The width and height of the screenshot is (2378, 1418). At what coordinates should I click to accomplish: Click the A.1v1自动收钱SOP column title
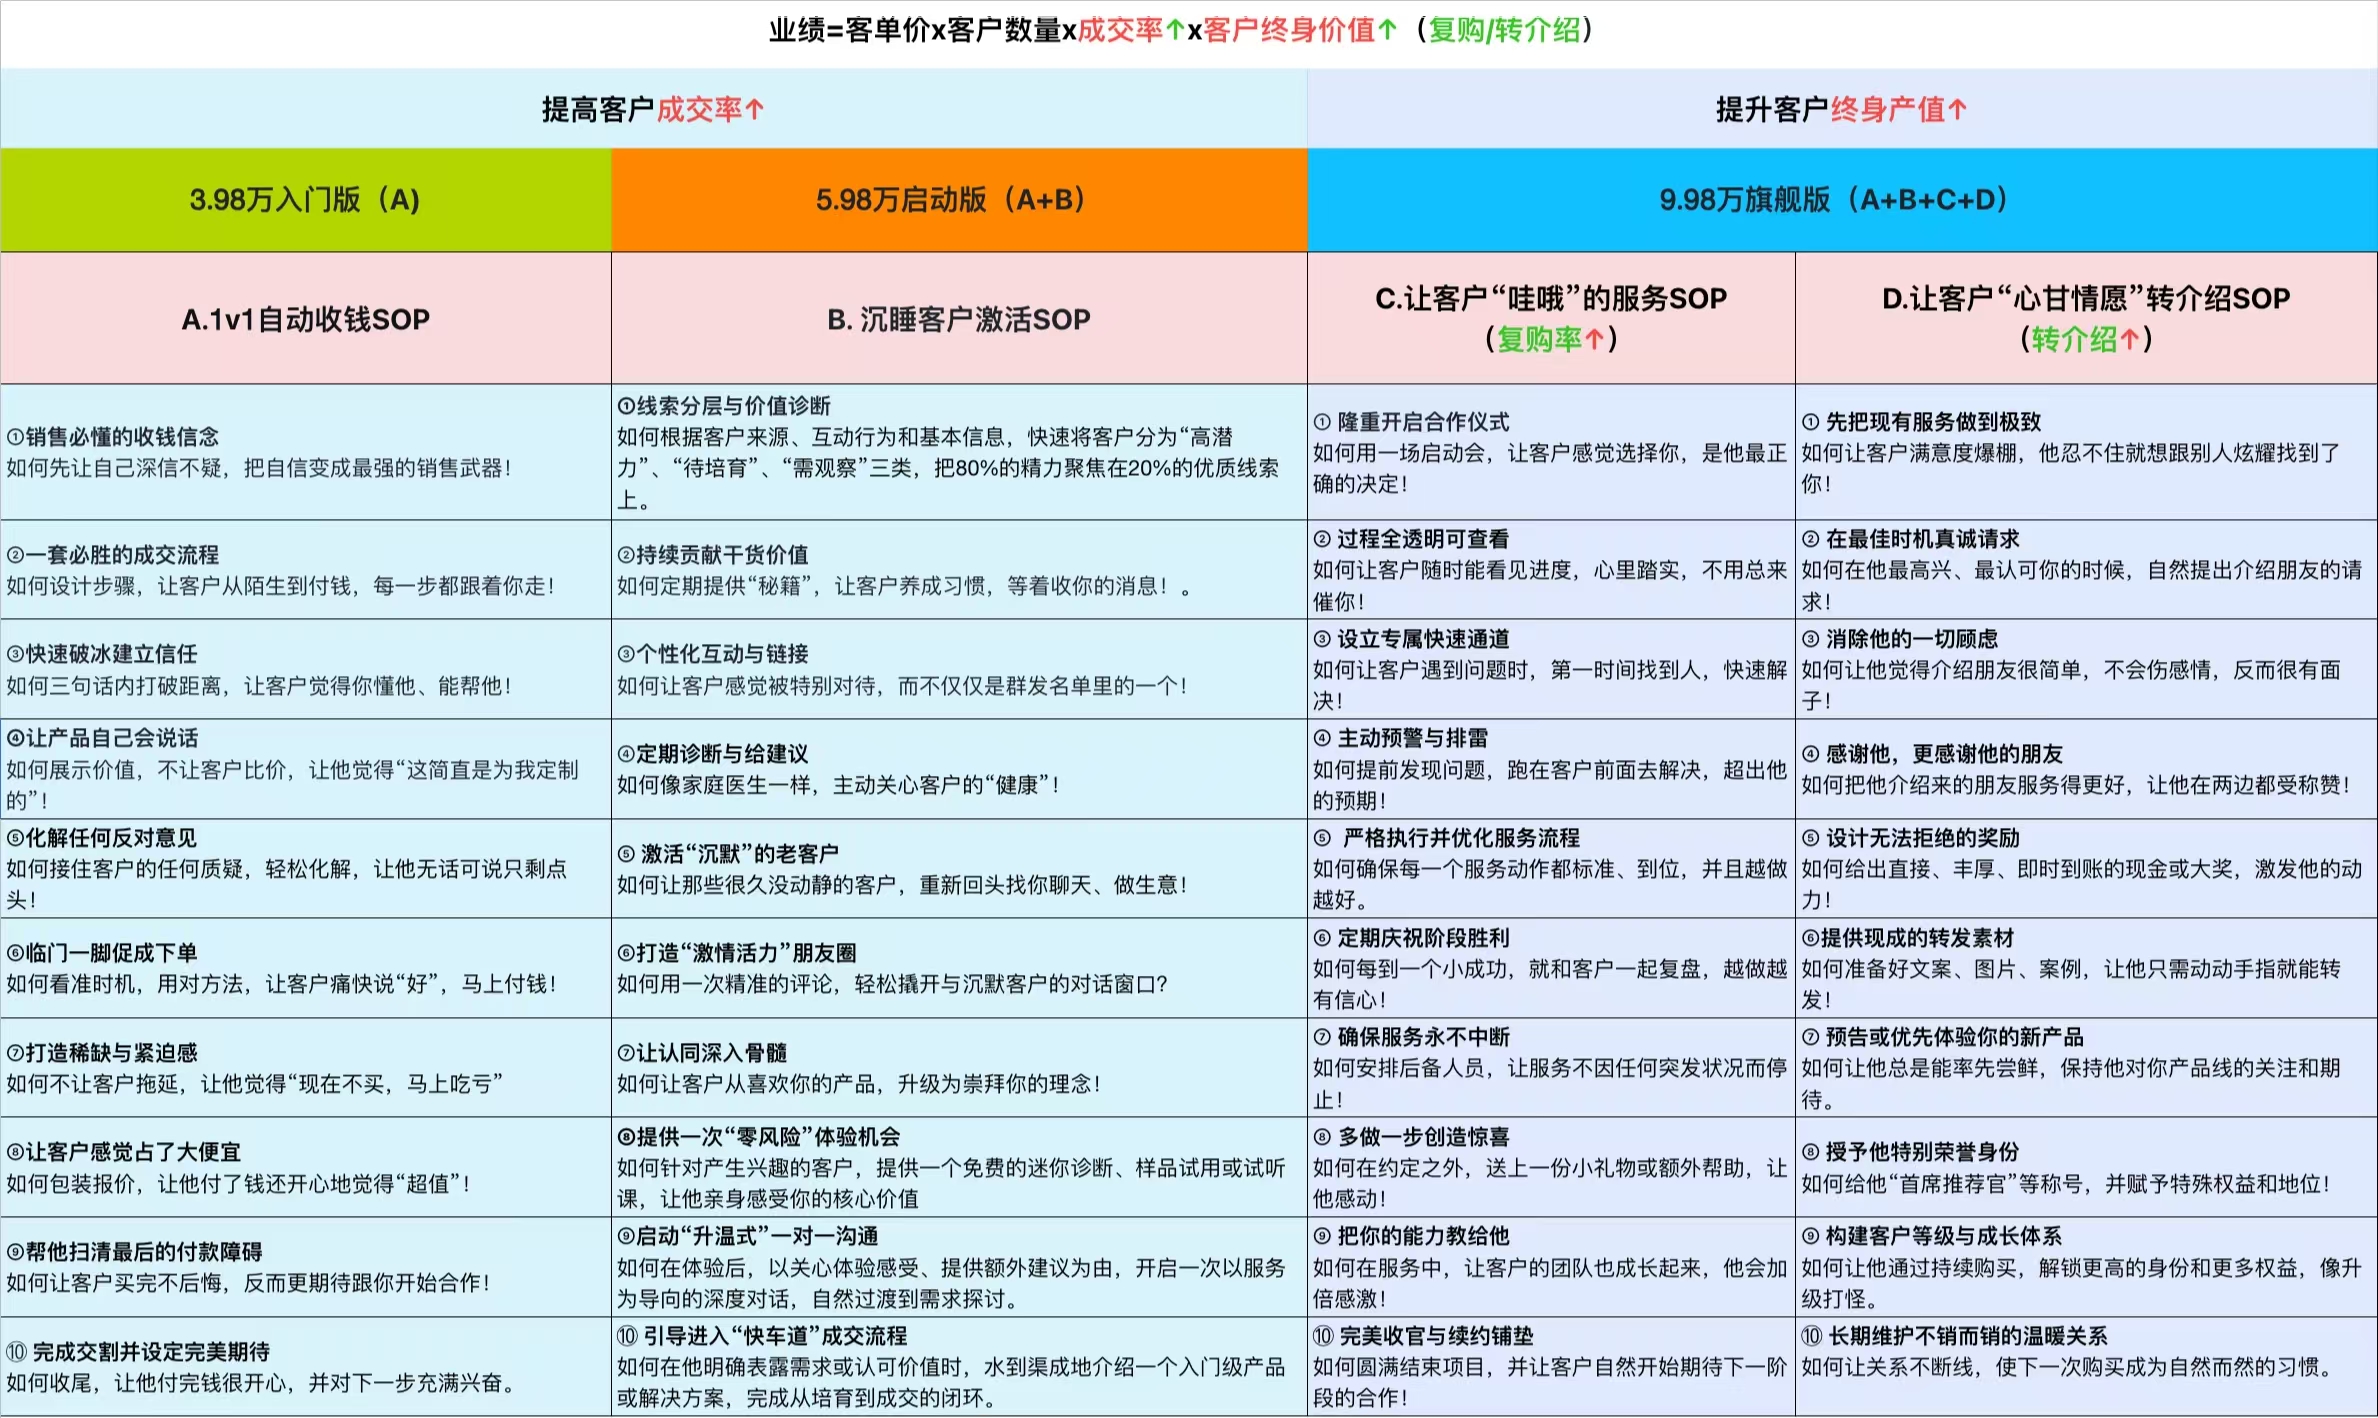click(x=305, y=319)
